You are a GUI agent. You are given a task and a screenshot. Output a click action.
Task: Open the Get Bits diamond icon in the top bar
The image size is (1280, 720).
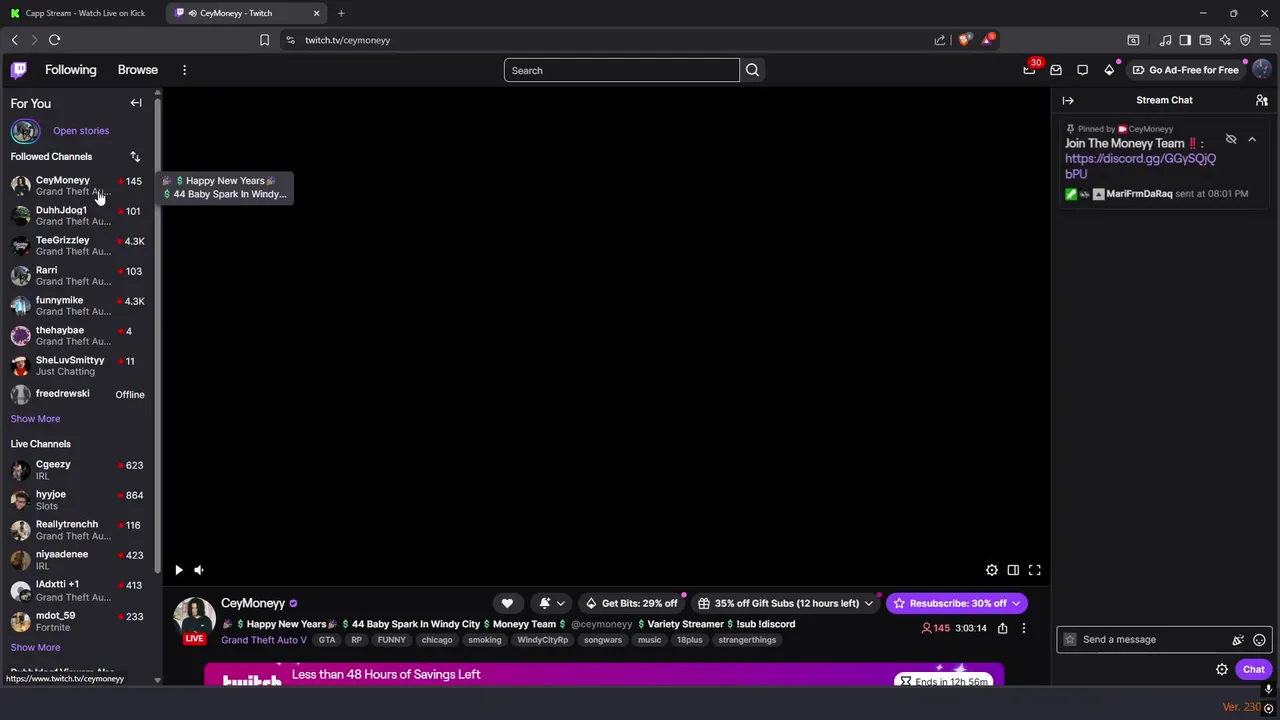1109,70
